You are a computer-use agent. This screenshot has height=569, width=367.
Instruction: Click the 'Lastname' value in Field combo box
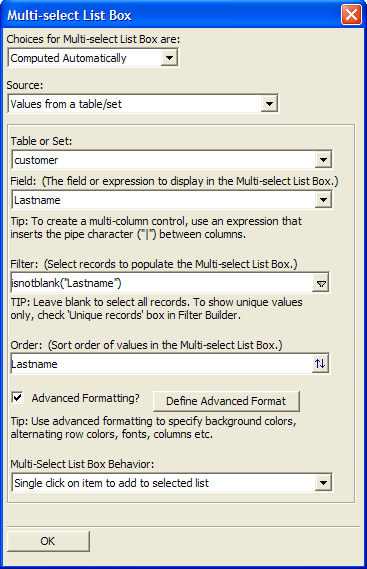(37, 200)
